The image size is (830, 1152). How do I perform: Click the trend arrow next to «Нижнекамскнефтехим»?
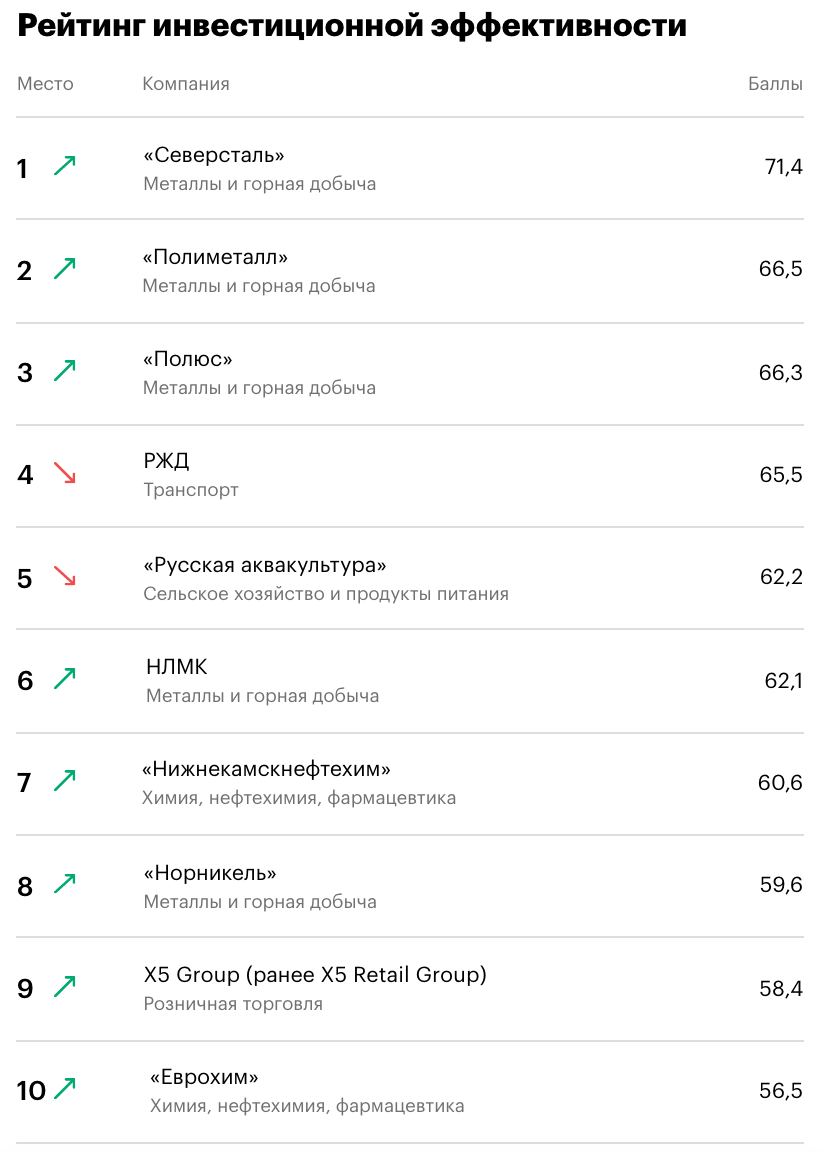tap(65, 781)
